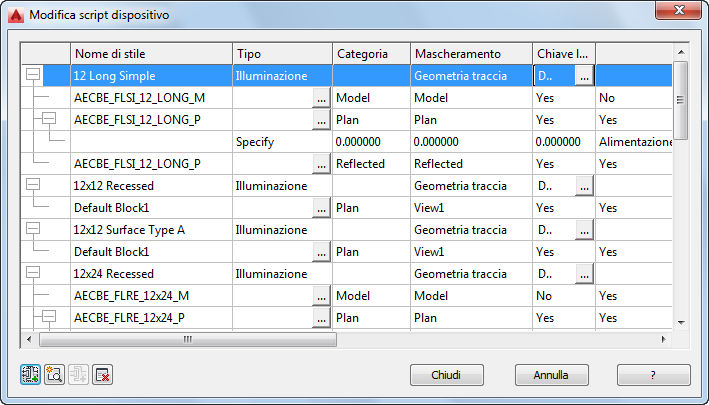Collapse the 12 Long Simple tree node
The image size is (709, 405).
click(x=33, y=75)
